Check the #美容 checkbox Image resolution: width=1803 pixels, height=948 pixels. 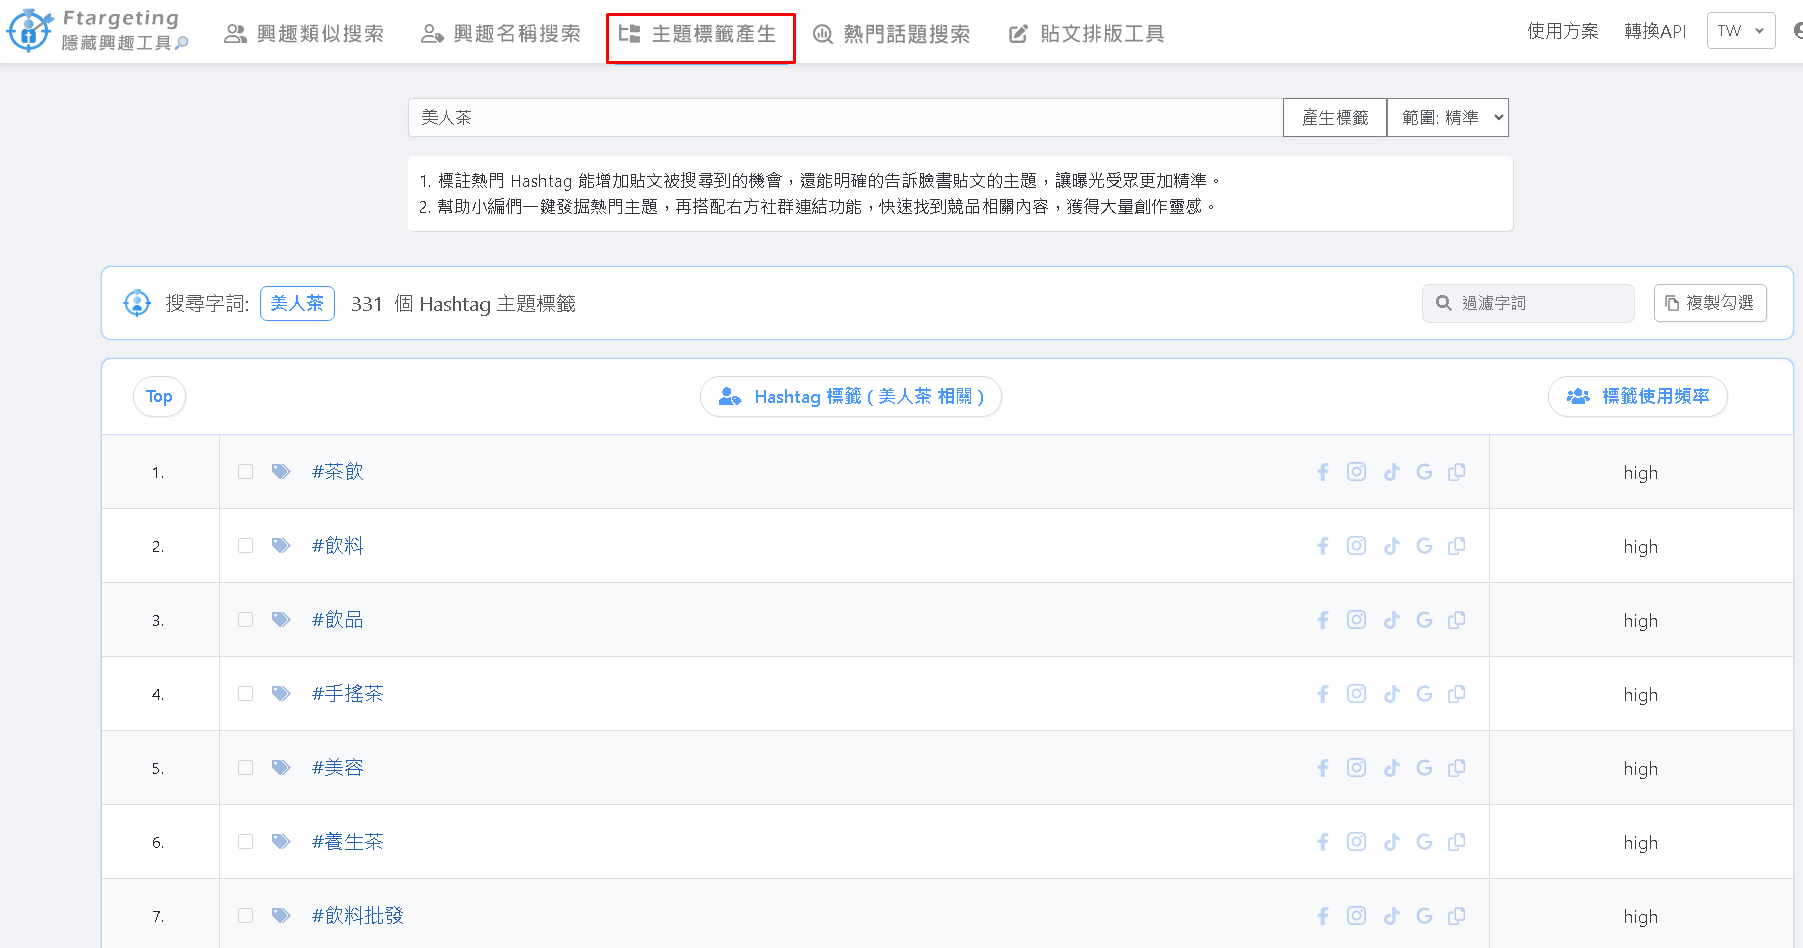(245, 767)
